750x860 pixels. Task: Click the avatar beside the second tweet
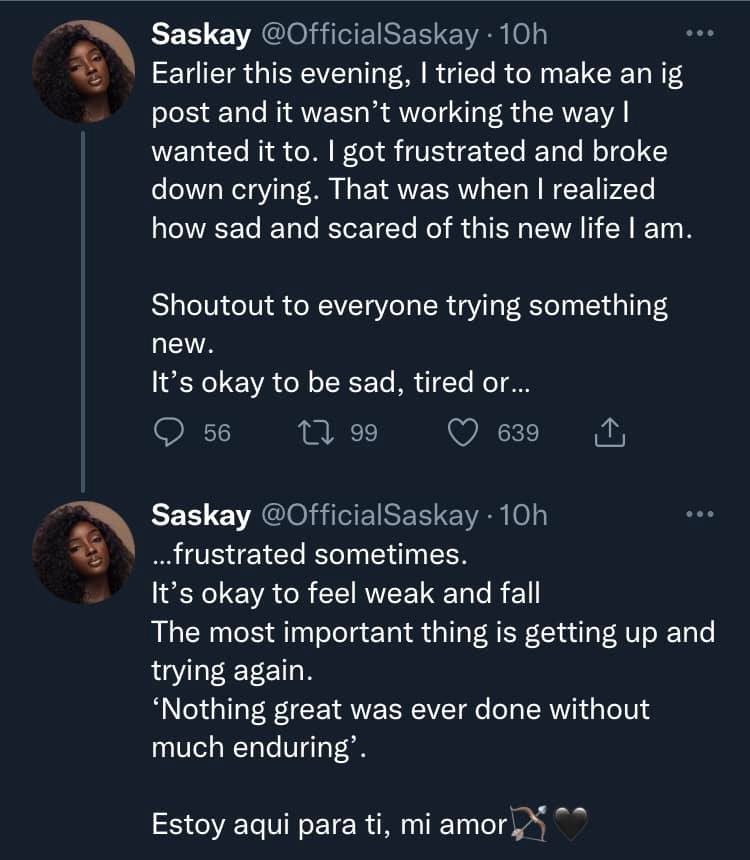pos(84,551)
